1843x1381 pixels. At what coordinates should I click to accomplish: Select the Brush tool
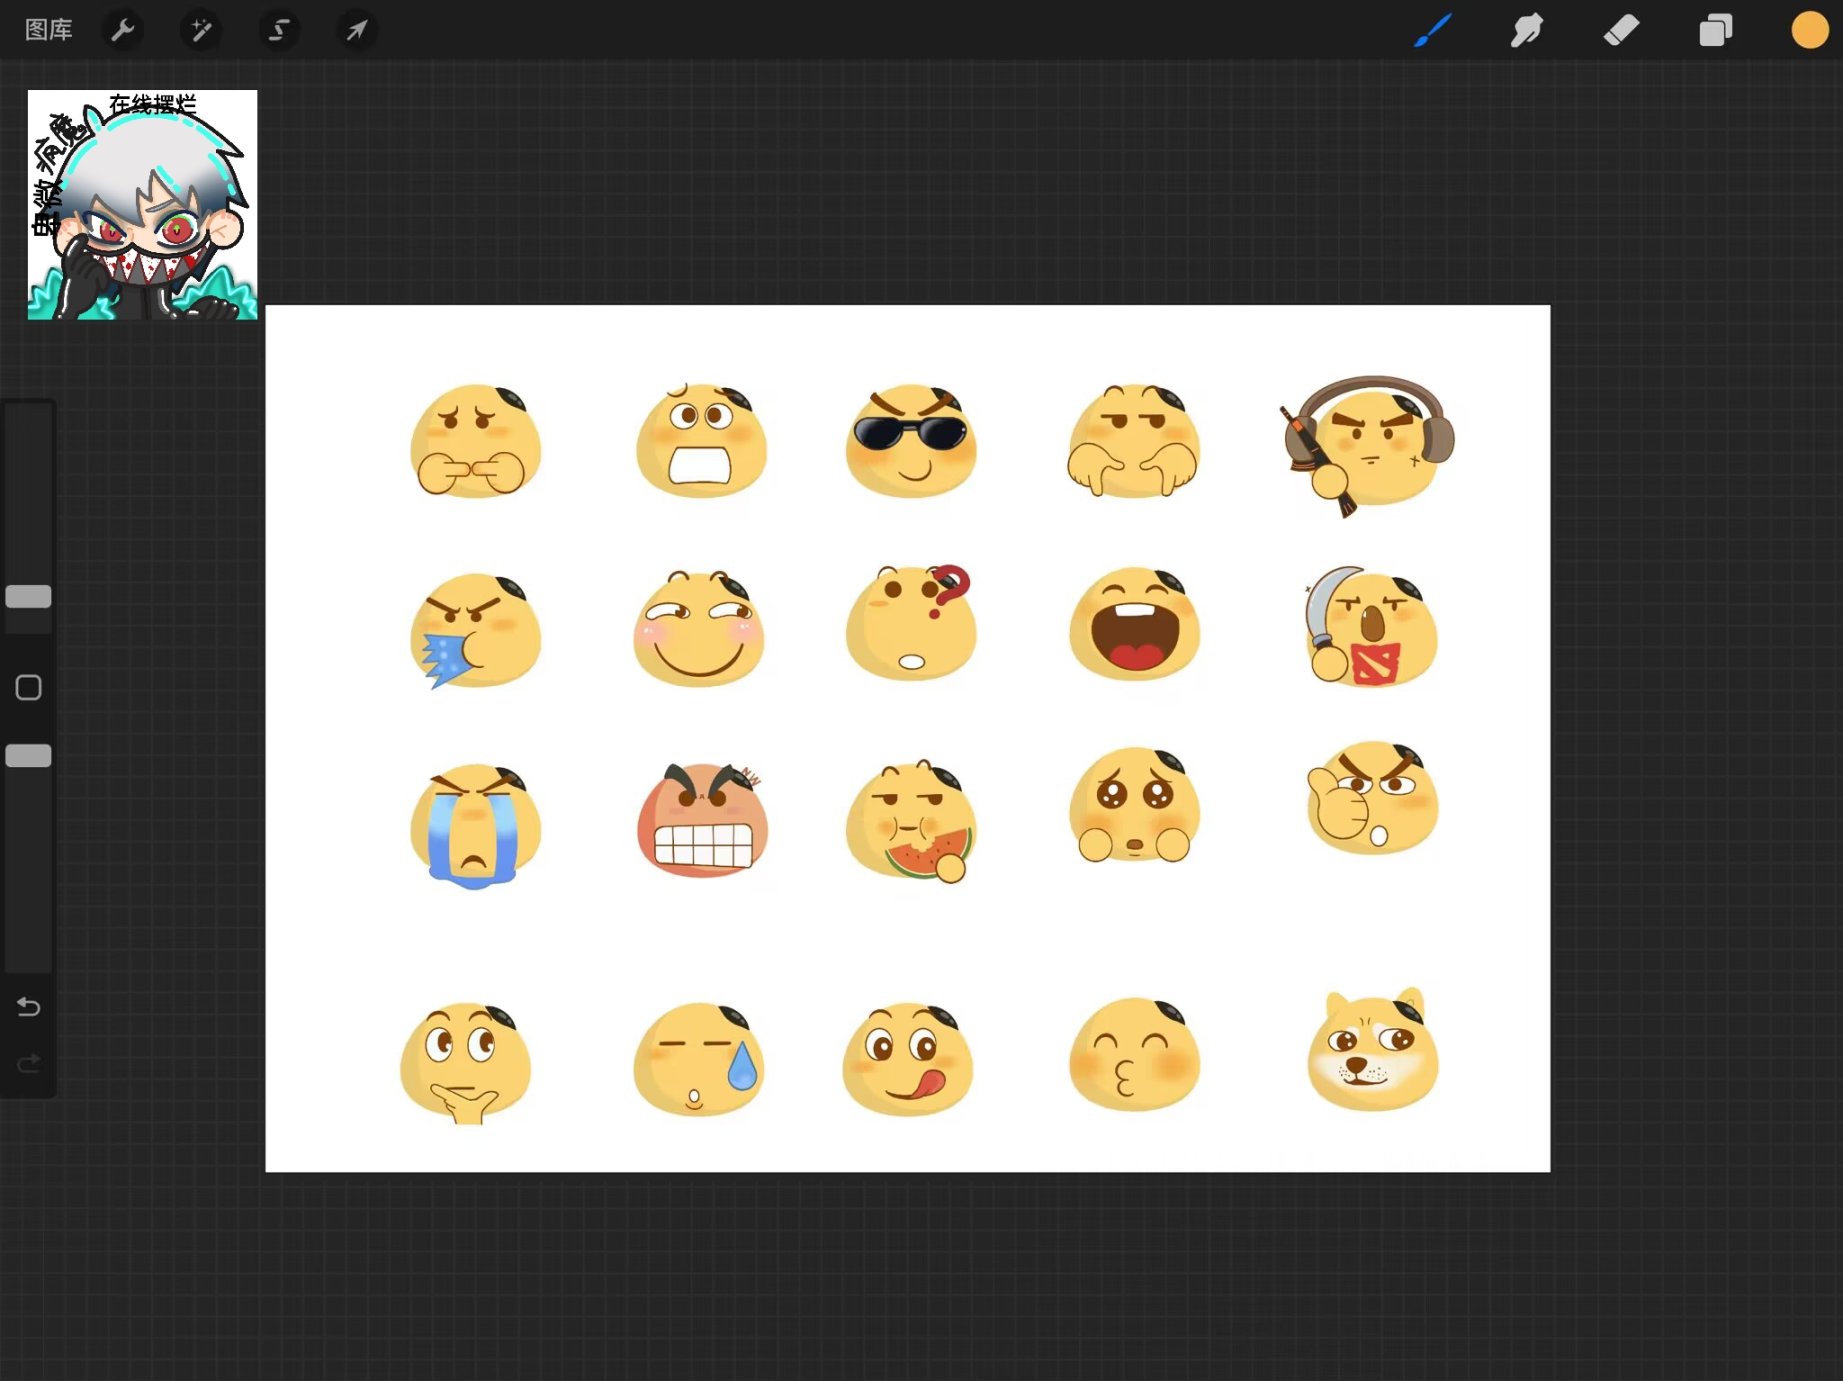pos(1432,30)
